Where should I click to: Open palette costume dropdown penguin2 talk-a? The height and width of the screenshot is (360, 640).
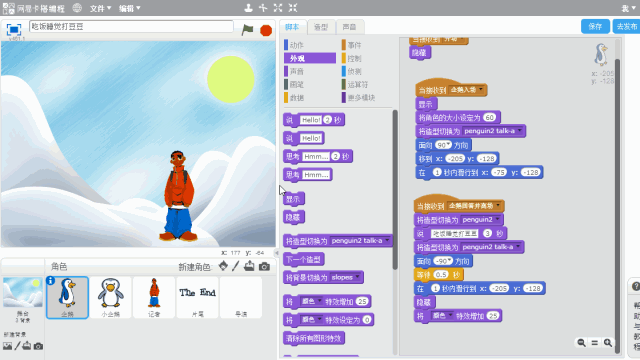360,240
